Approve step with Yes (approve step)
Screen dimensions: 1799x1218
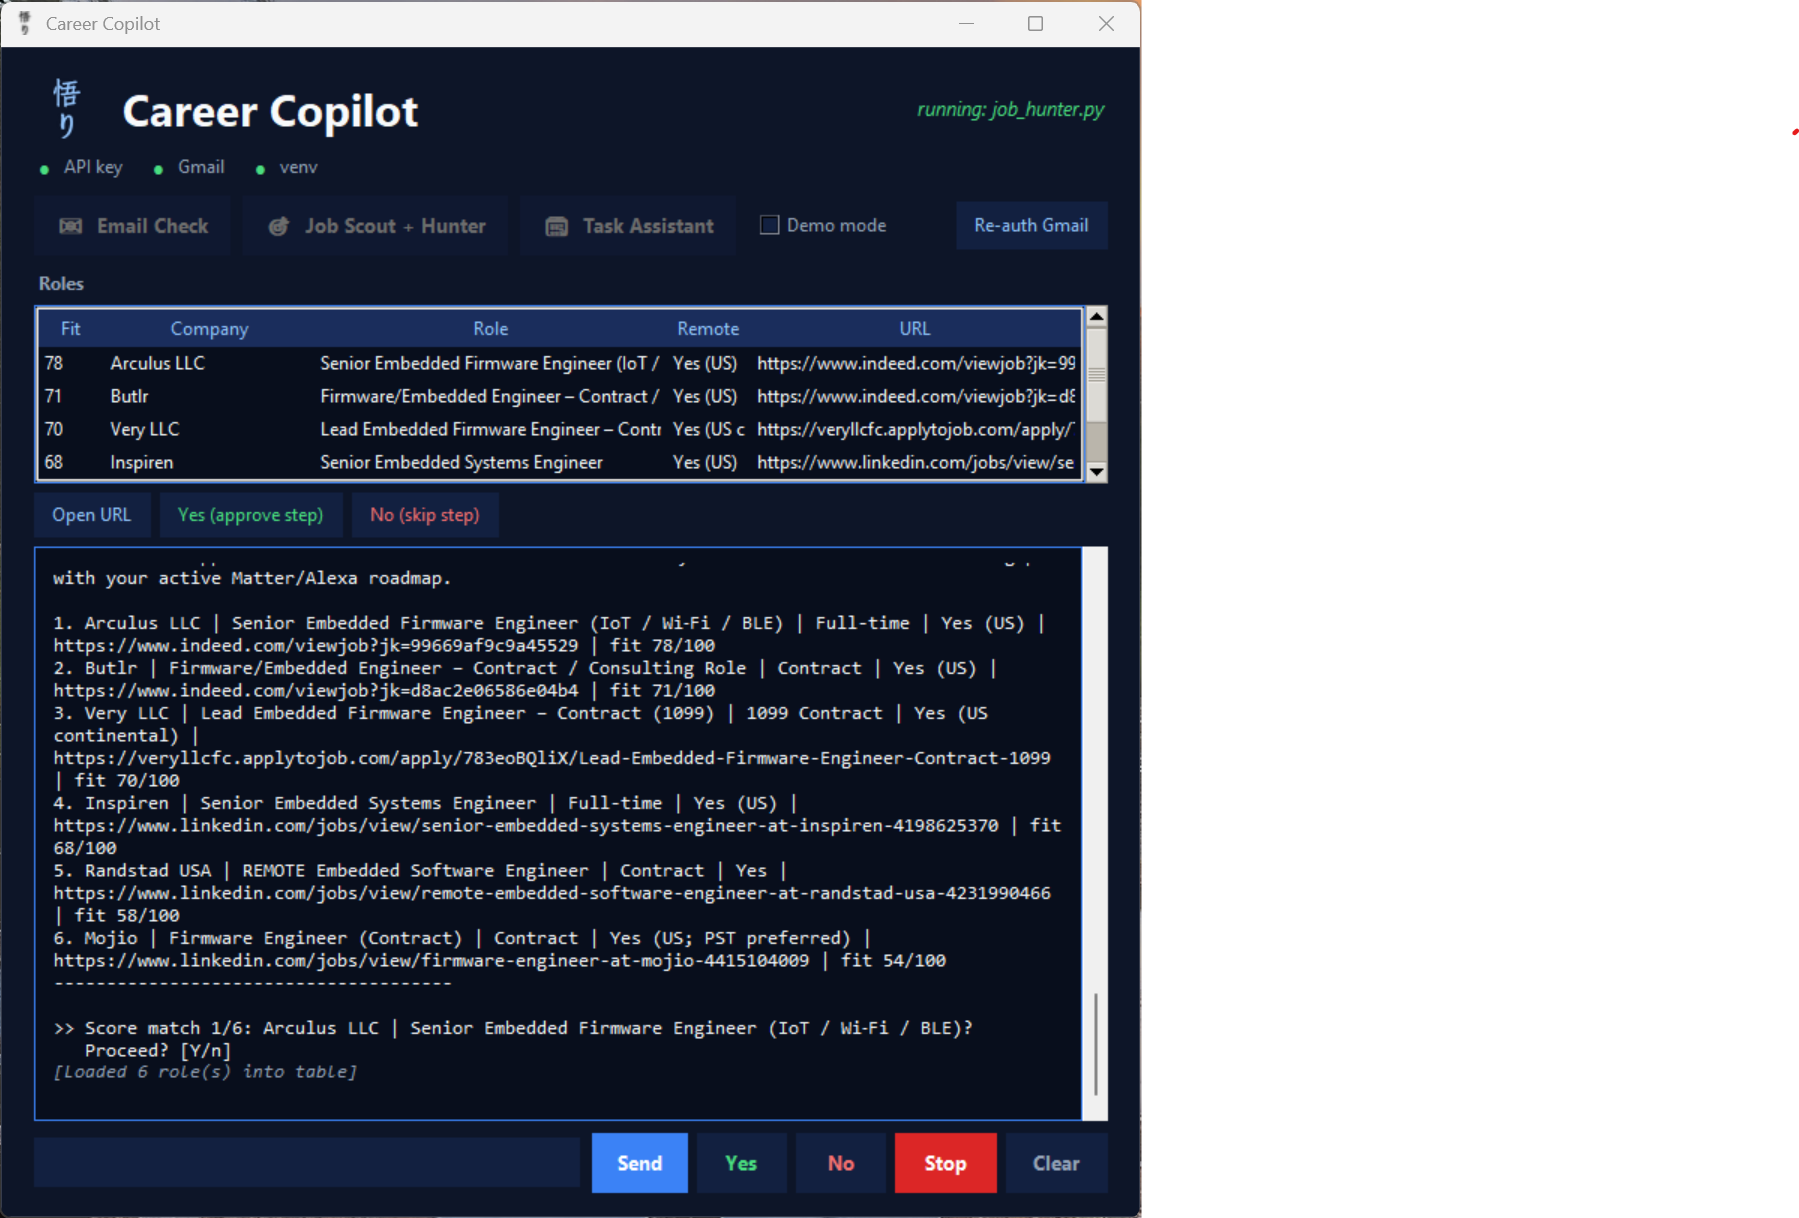tap(250, 515)
